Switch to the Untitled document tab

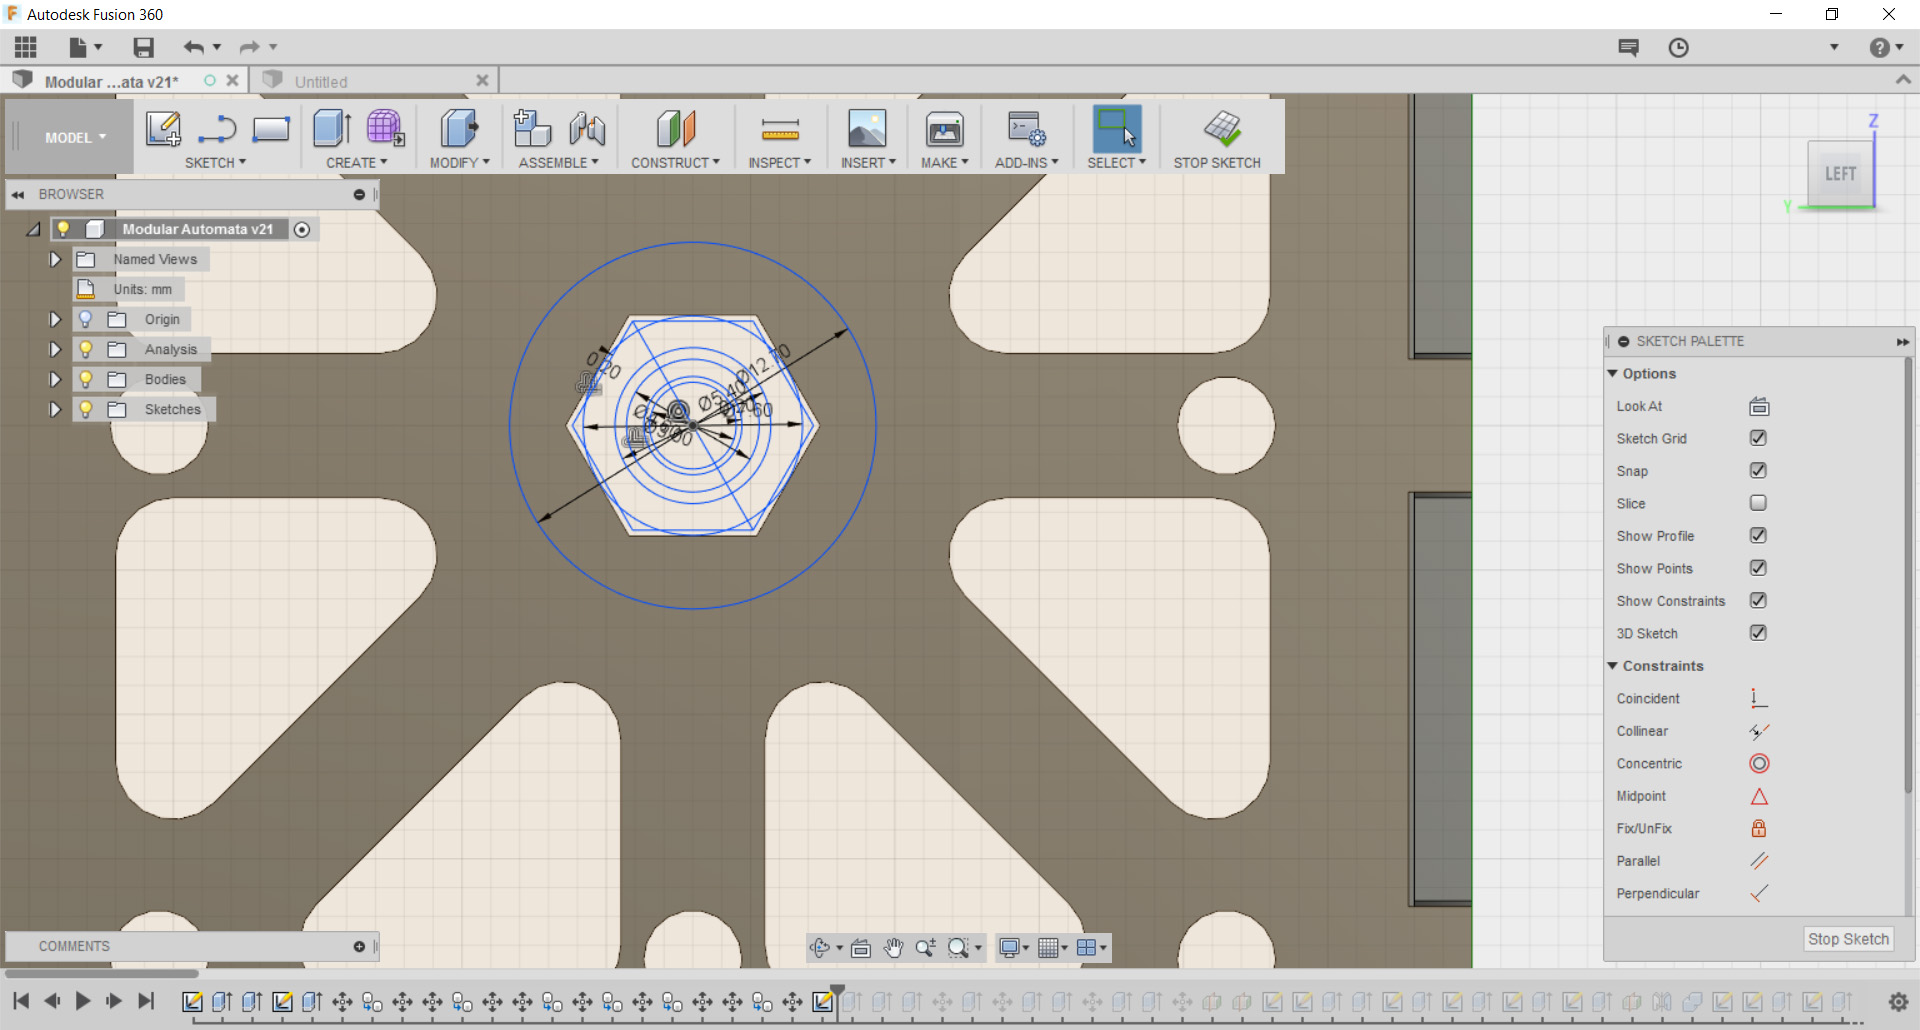(374, 81)
